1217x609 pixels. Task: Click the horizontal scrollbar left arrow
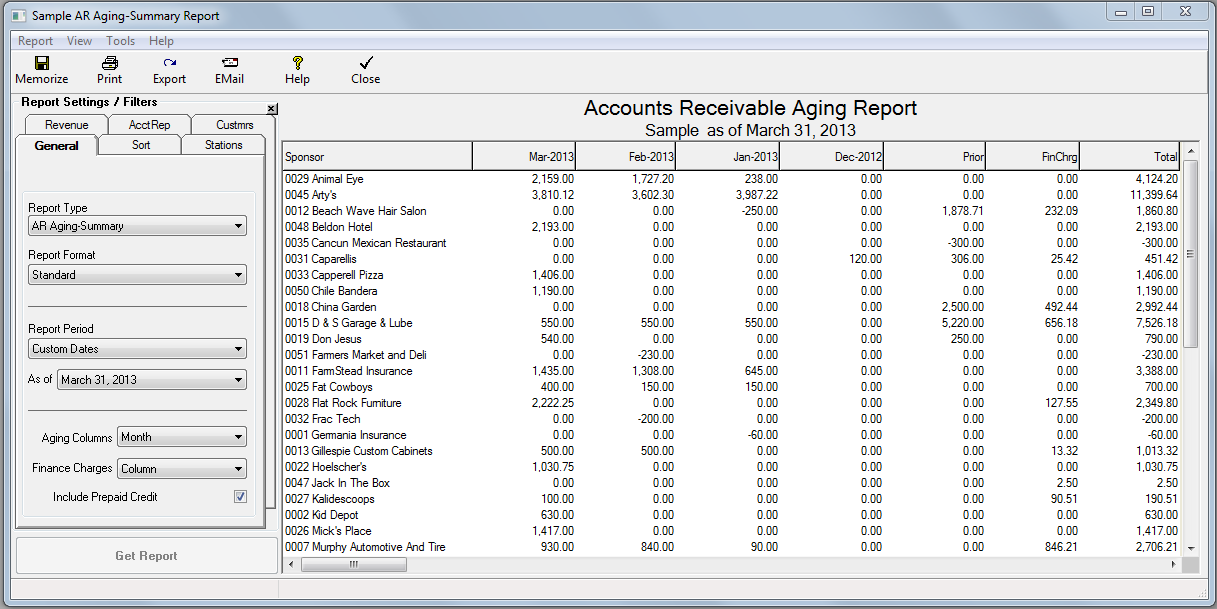pos(291,564)
